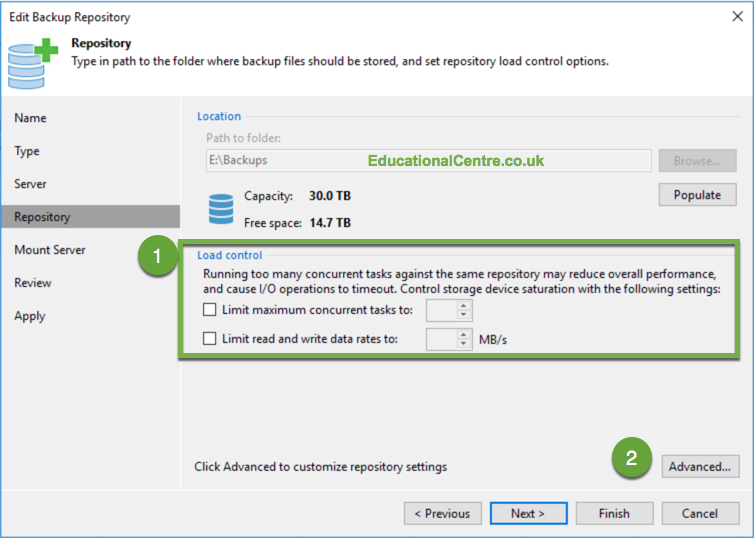Screen dimensions: 754x538
Task: Click the Populate button
Action: point(697,195)
